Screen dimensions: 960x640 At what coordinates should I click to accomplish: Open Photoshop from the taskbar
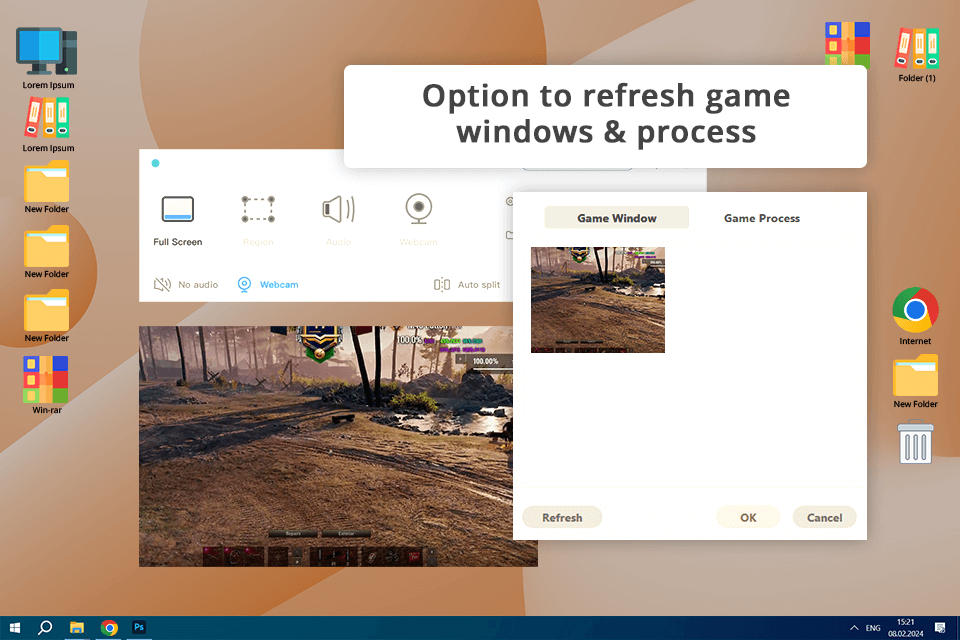pos(139,628)
